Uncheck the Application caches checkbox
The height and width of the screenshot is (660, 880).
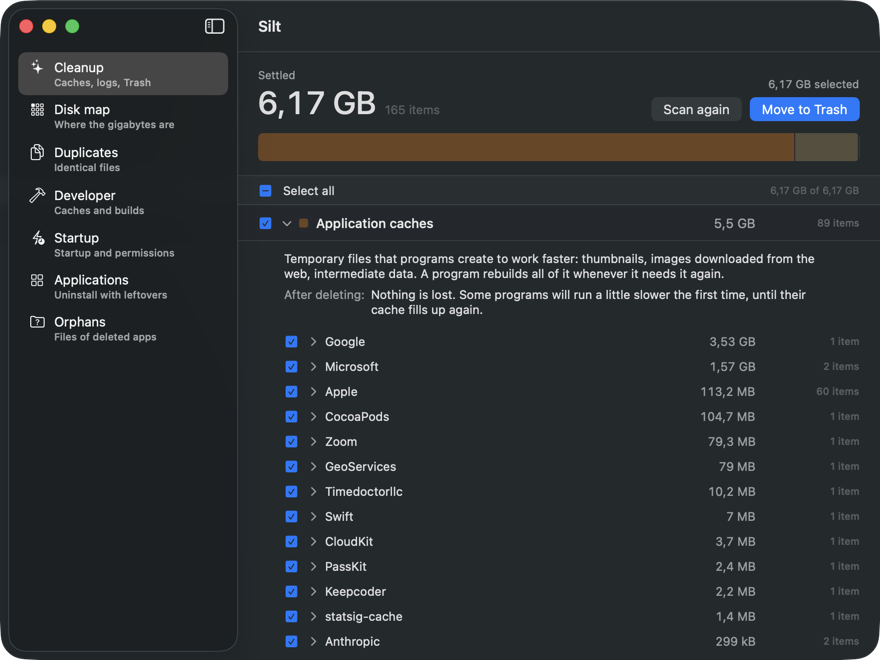pyautogui.click(x=265, y=223)
